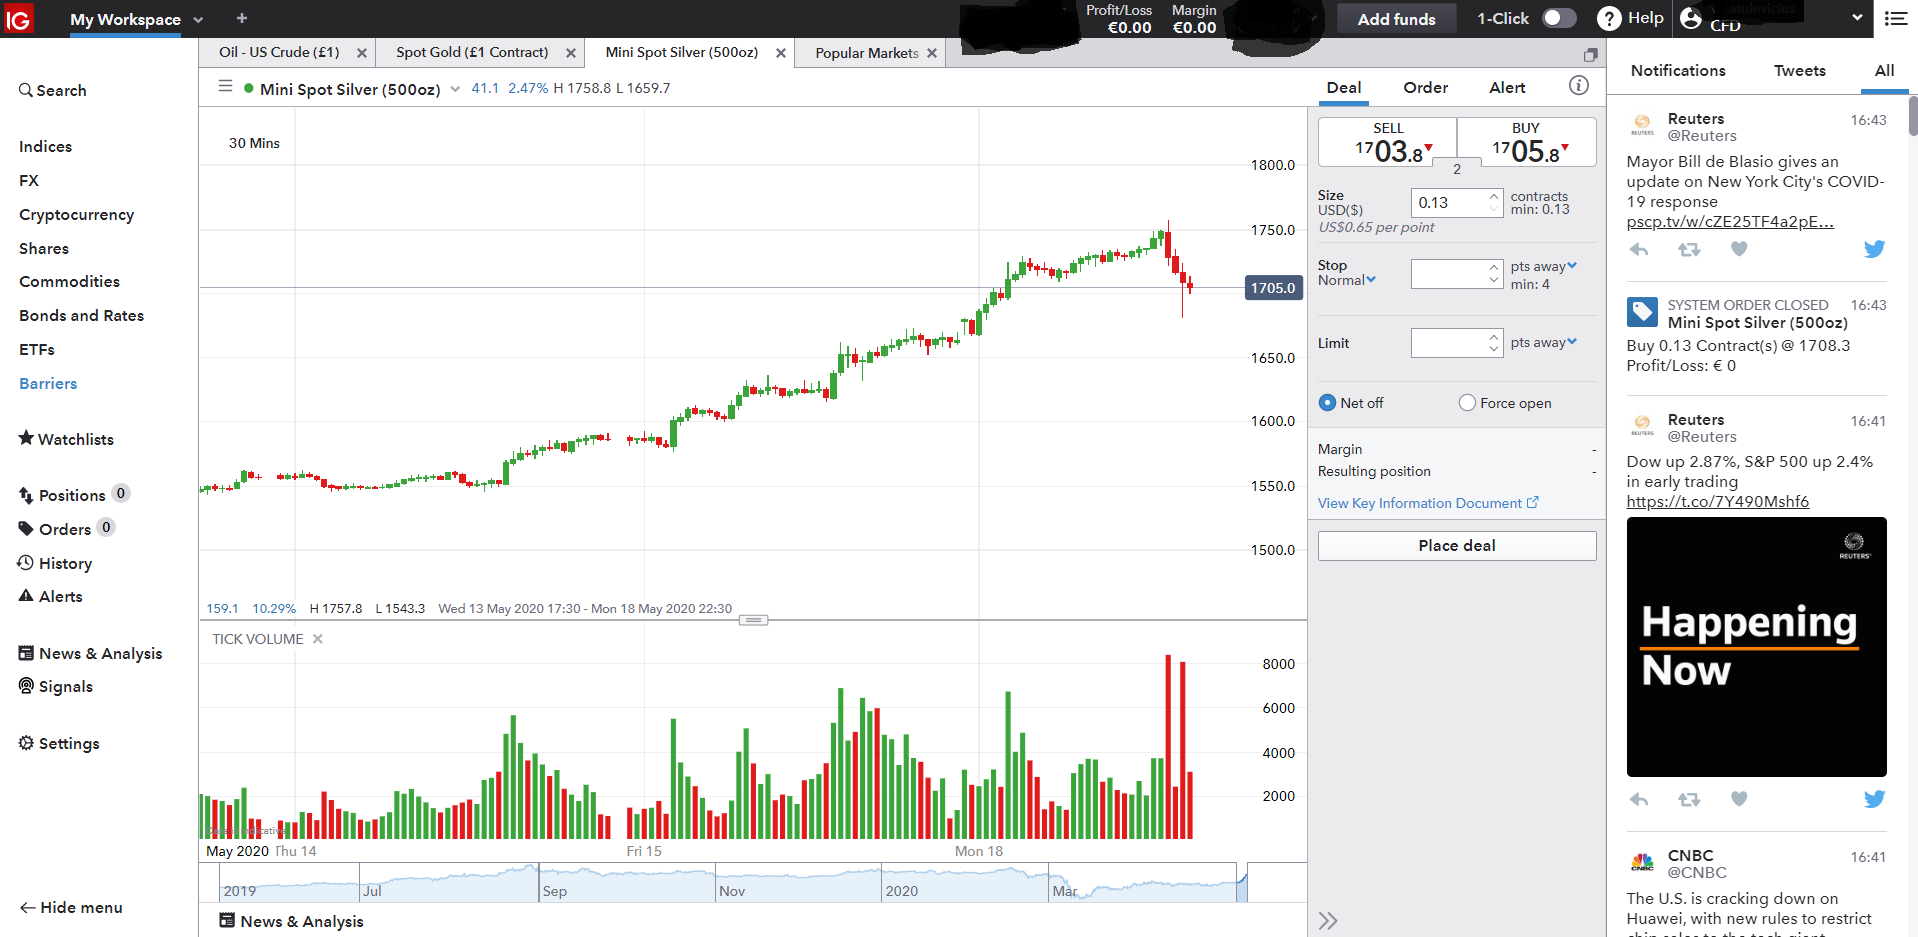Screen dimensions: 1918x937
Task: Like the Bill de Blasio Reuters tweet
Action: click(1739, 249)
